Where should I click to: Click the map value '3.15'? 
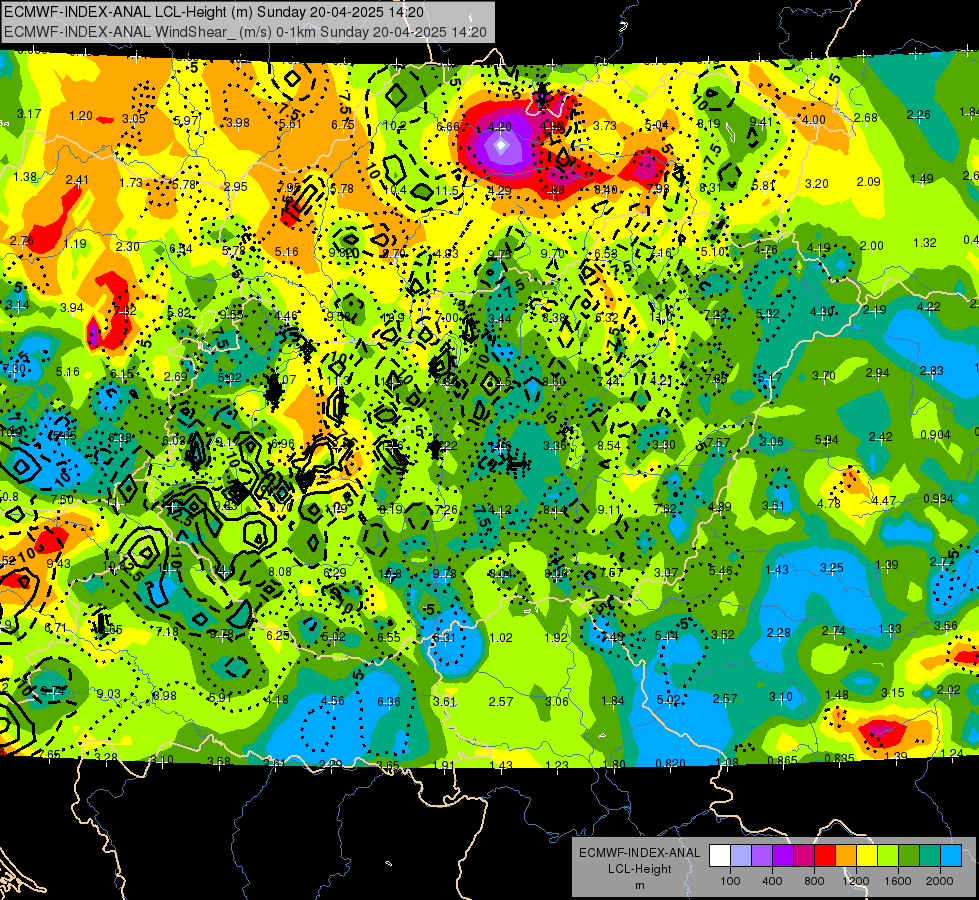point(893,693)
